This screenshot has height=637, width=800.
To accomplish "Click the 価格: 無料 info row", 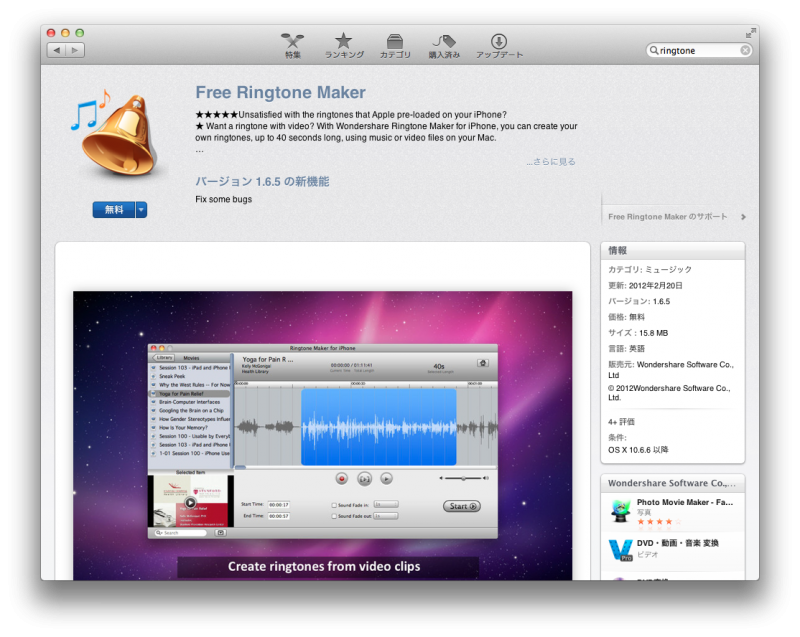I will tap(627, 317).
